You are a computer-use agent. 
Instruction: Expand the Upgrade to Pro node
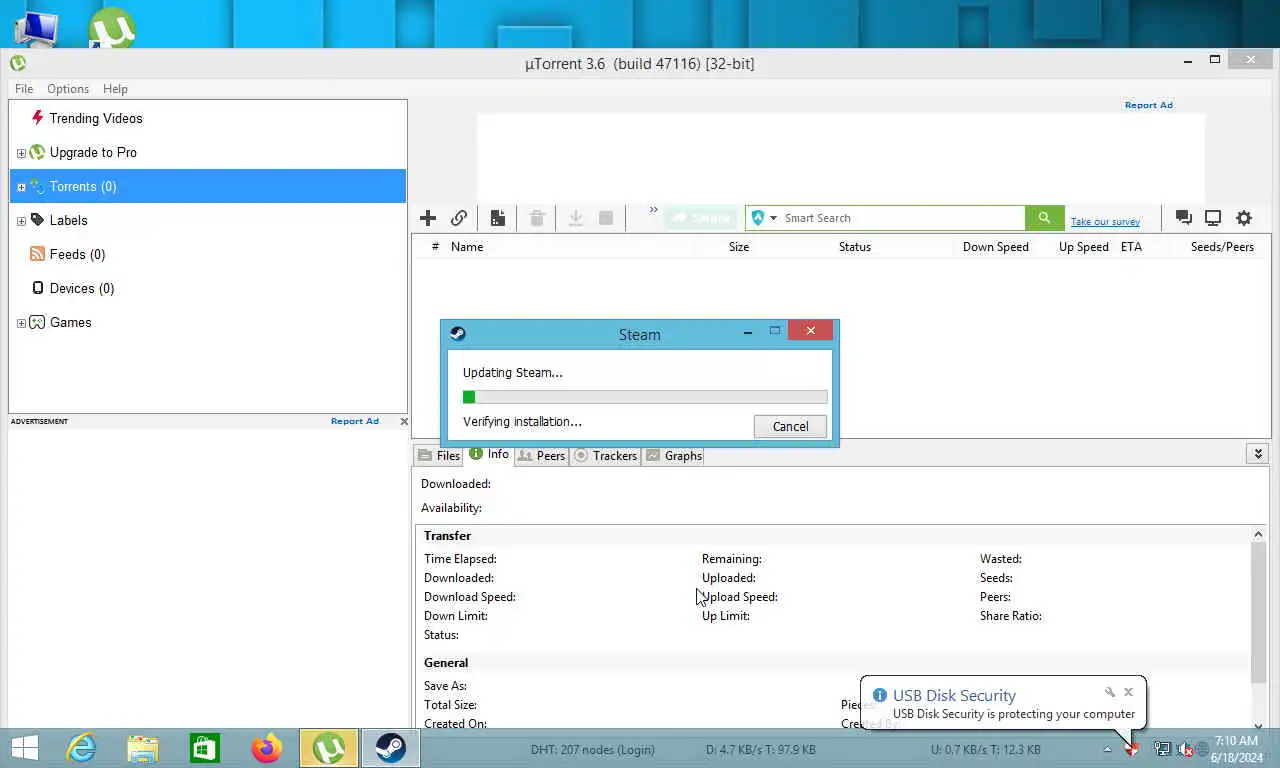(21, 153)
